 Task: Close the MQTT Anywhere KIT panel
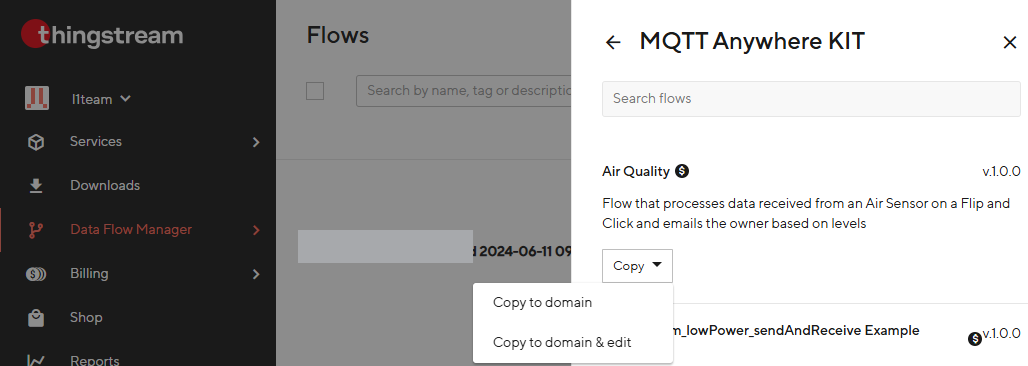1010,43
